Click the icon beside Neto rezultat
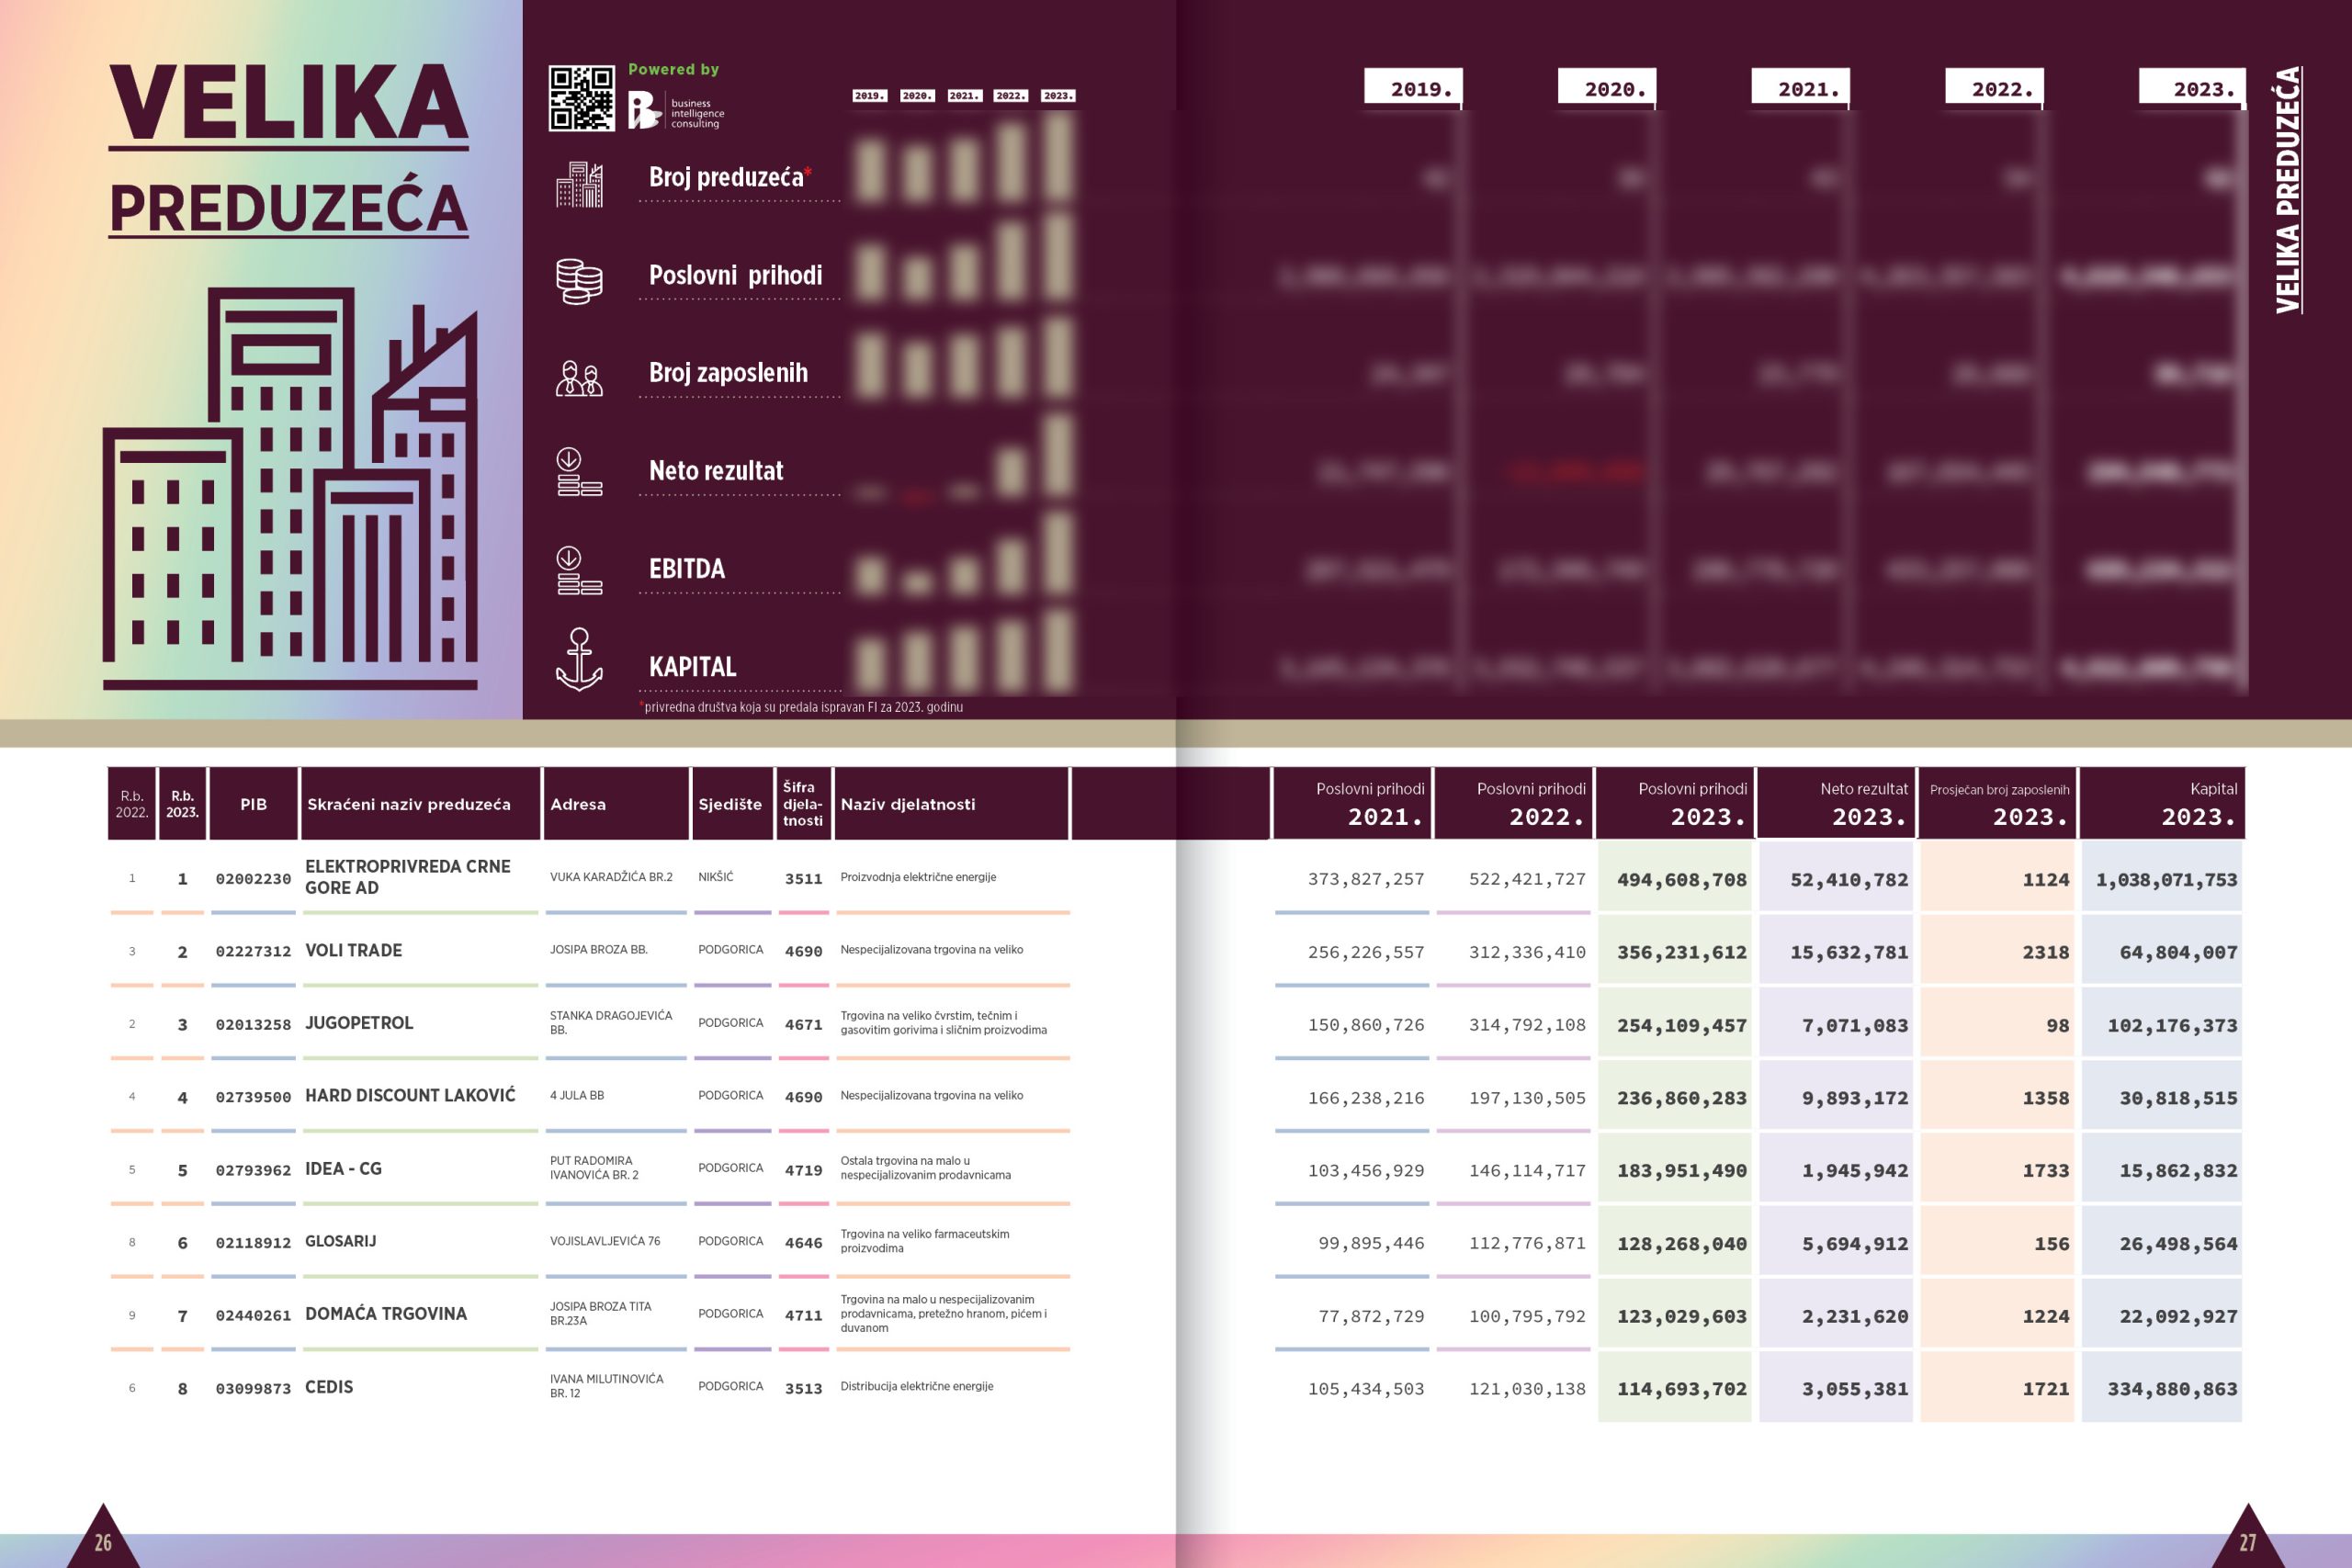Viewport: 2352px width, 1568px height. (x=579, y=472)
